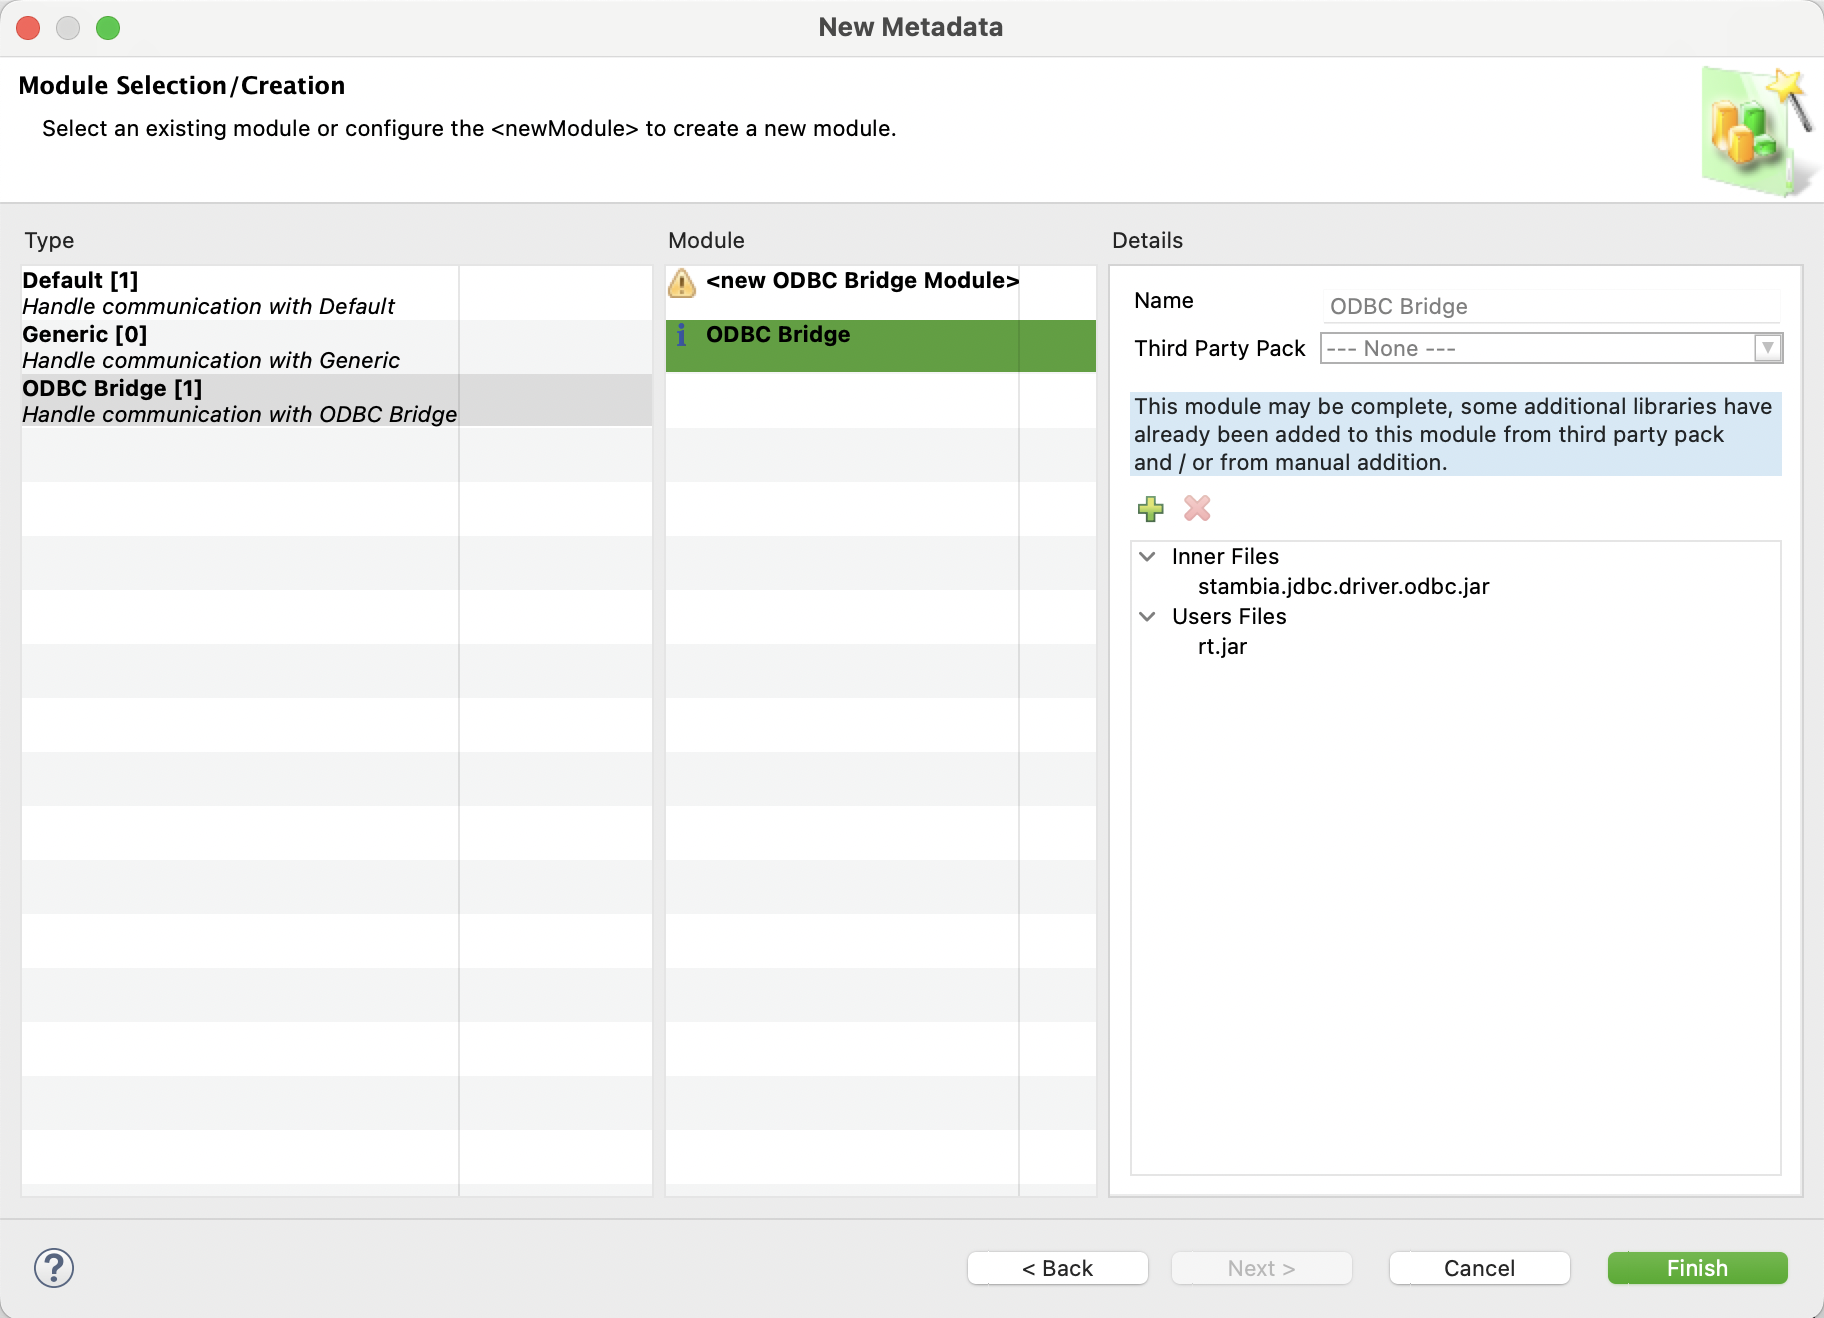Select the stambia.jdbc.driver.odbc.jar file

point(1344,587)
